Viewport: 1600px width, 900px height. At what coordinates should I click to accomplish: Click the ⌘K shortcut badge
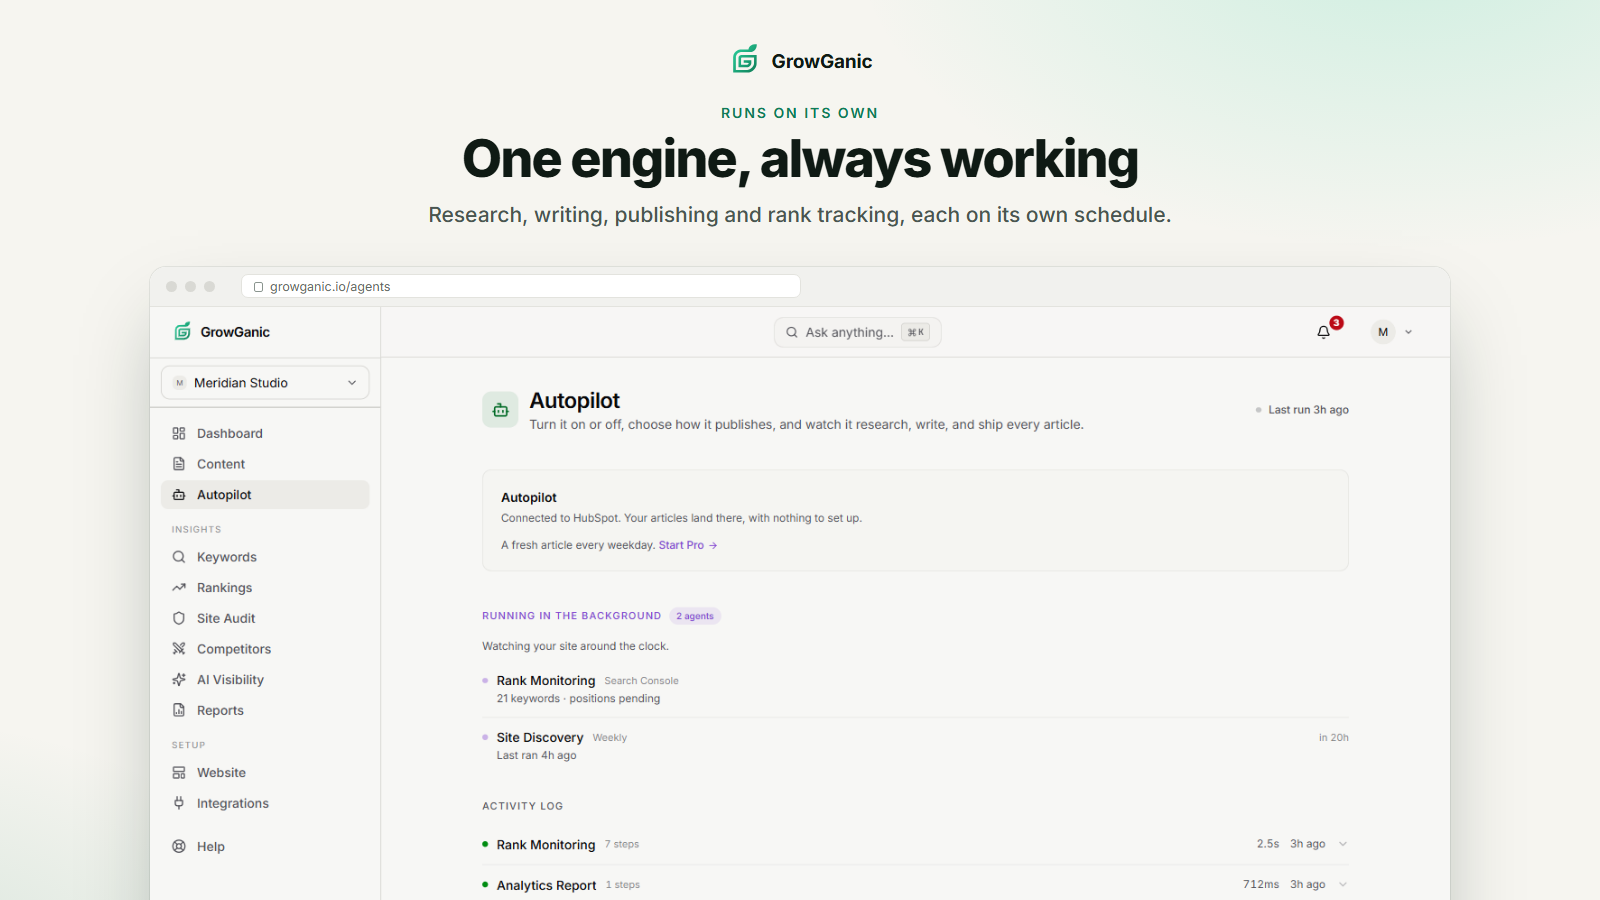(915, 332)
